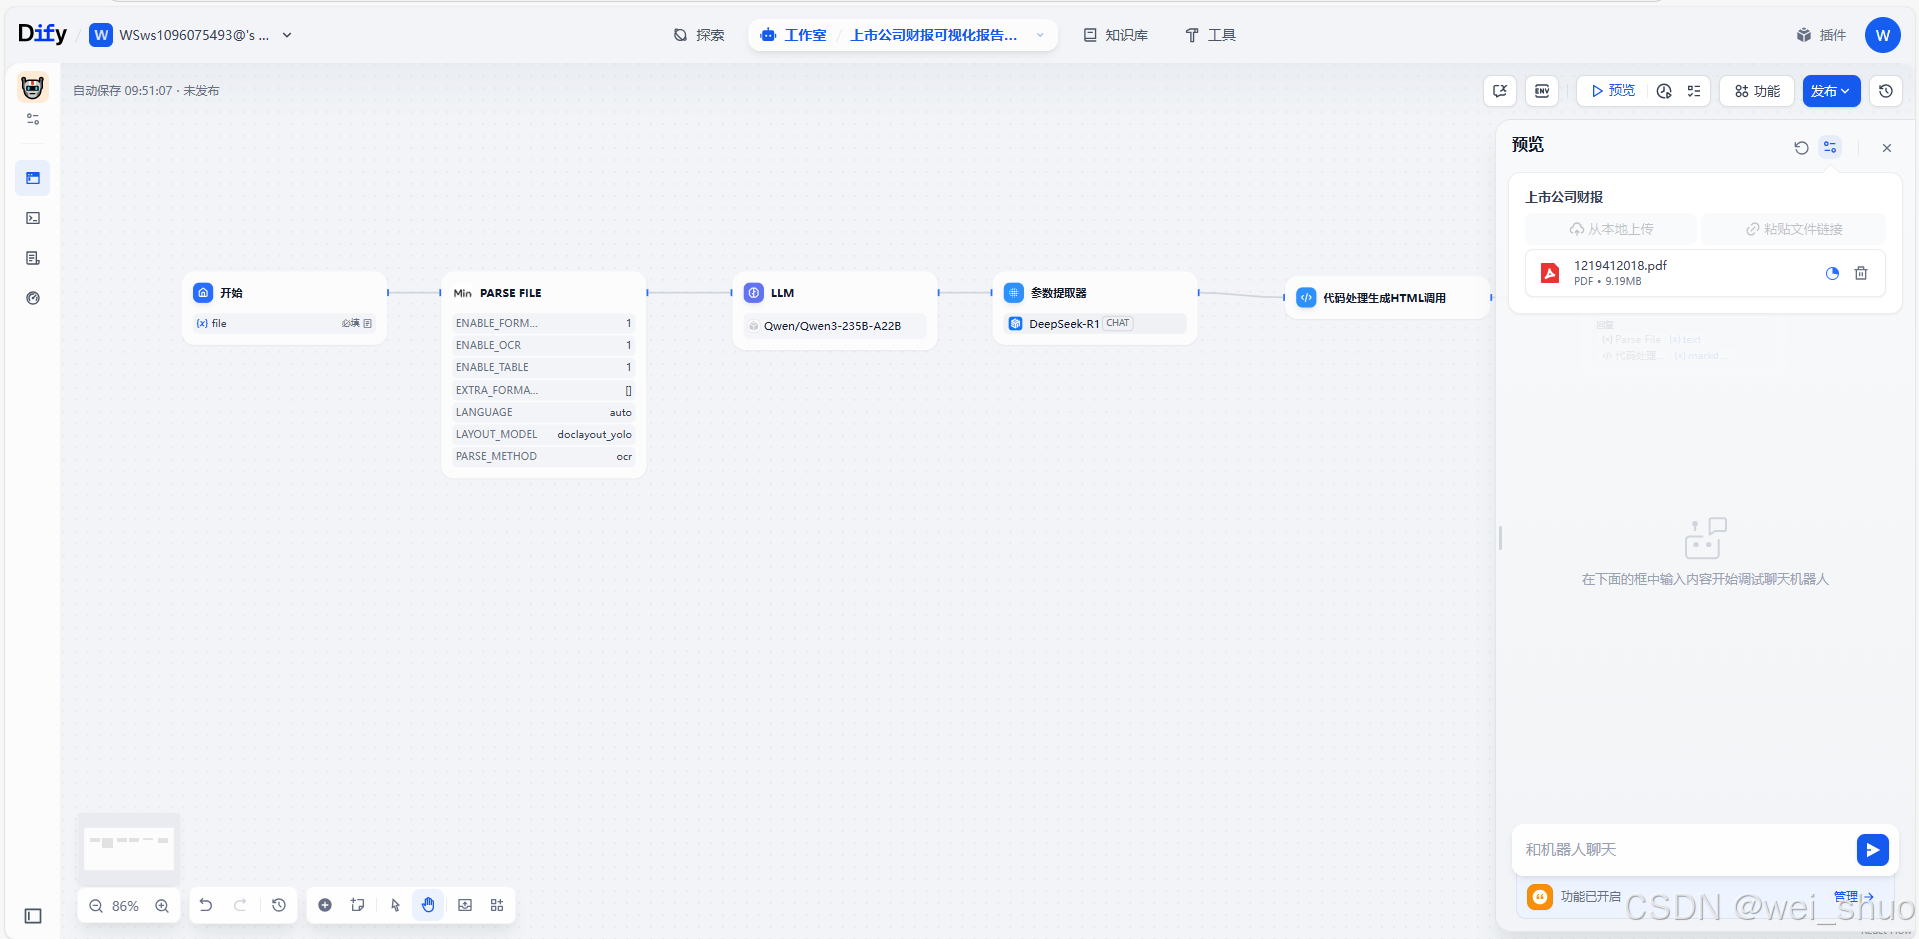Image resolution: width=1919 pixels, height=939 pixels.
Task: Switch to pointer mode
Action: coord(395,905)
